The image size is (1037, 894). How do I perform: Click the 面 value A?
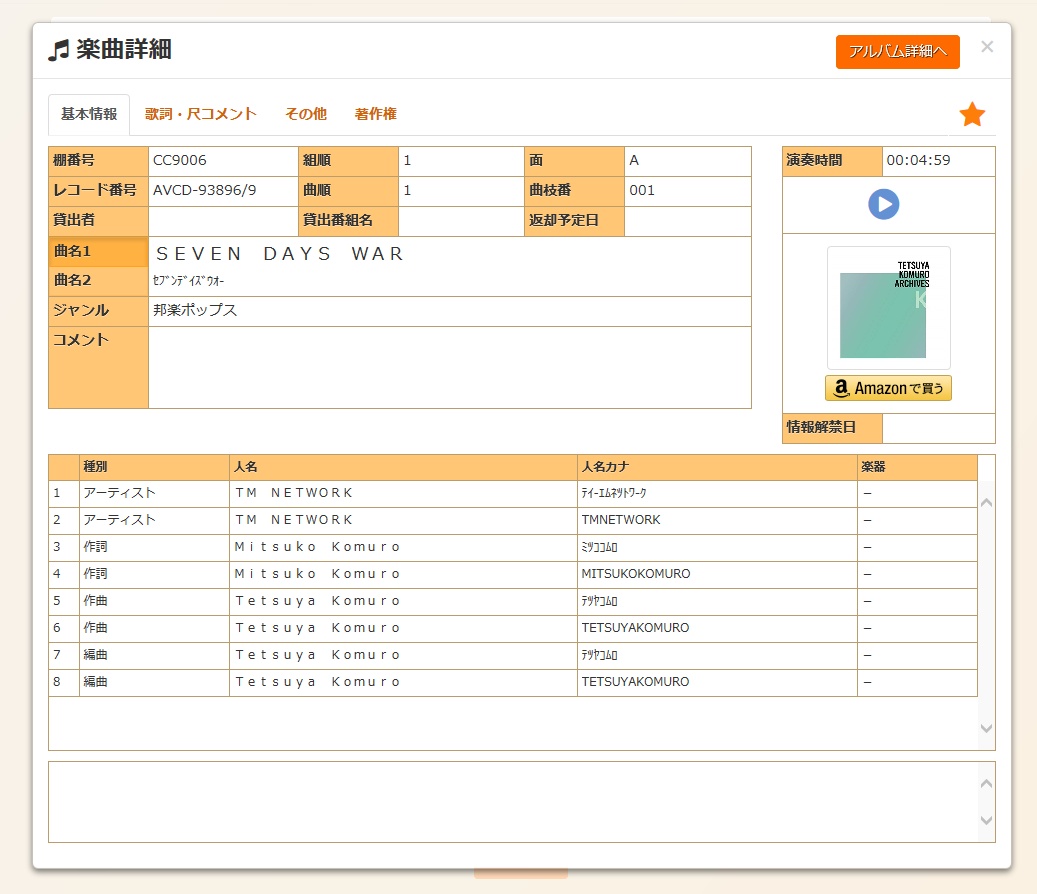634,161
